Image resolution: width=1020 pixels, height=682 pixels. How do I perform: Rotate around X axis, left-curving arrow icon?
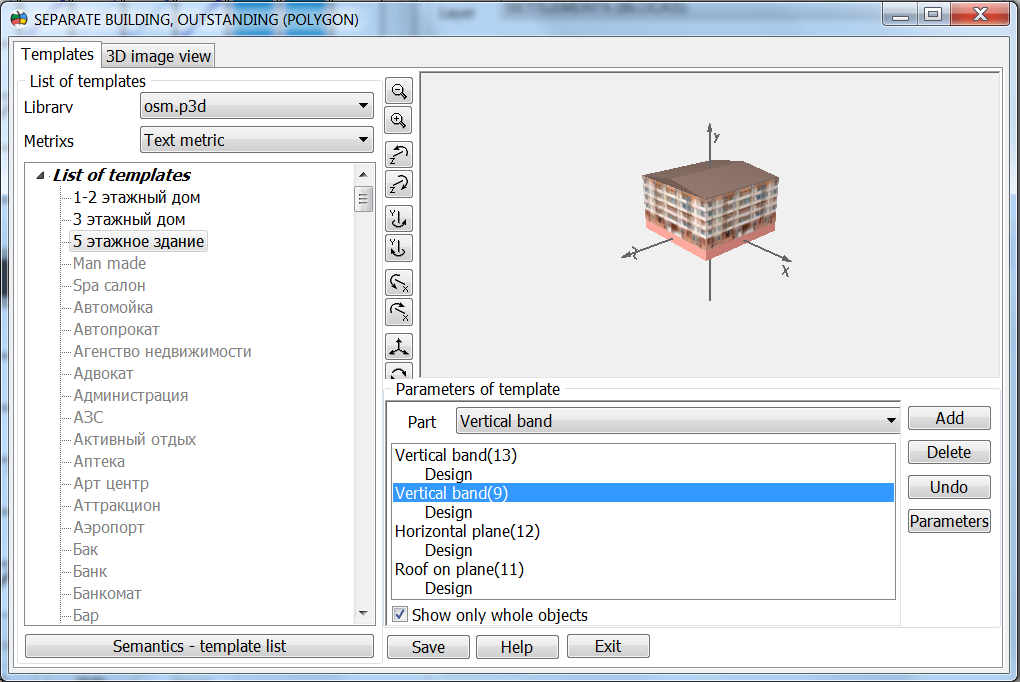pyautogui.click(x=399, y=283)
